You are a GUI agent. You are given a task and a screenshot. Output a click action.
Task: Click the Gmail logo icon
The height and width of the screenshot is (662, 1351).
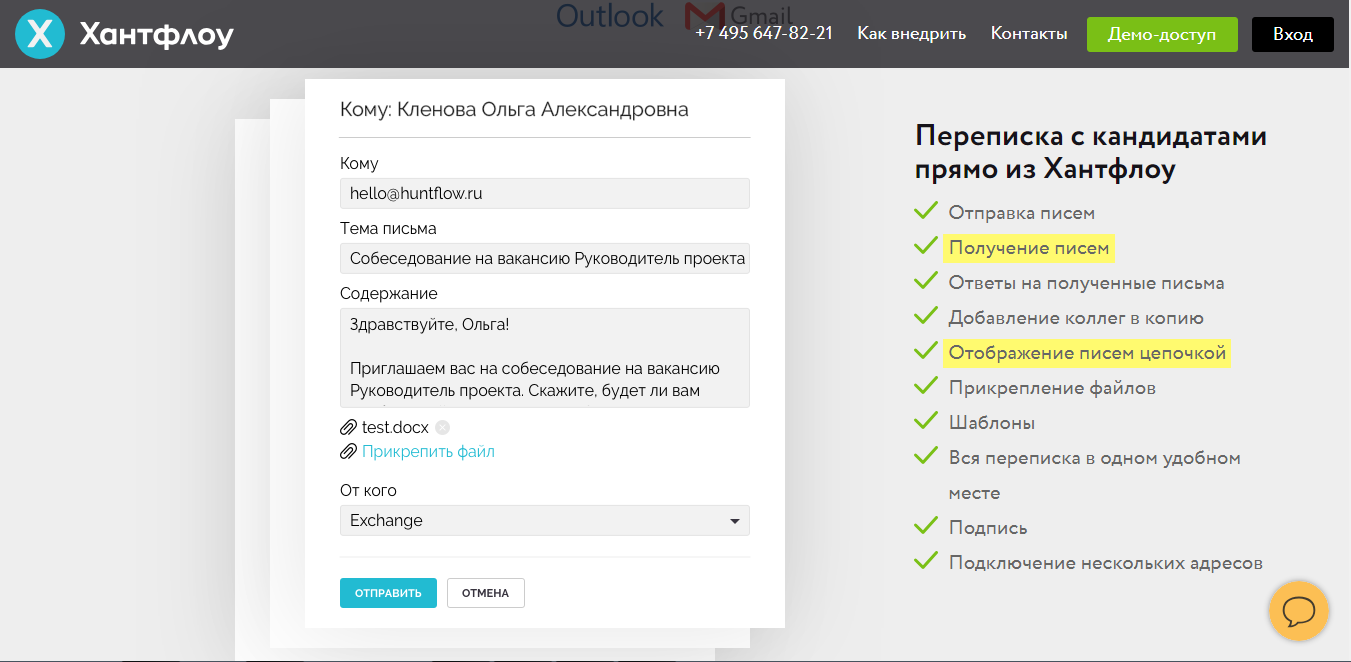tap(705, 16)
